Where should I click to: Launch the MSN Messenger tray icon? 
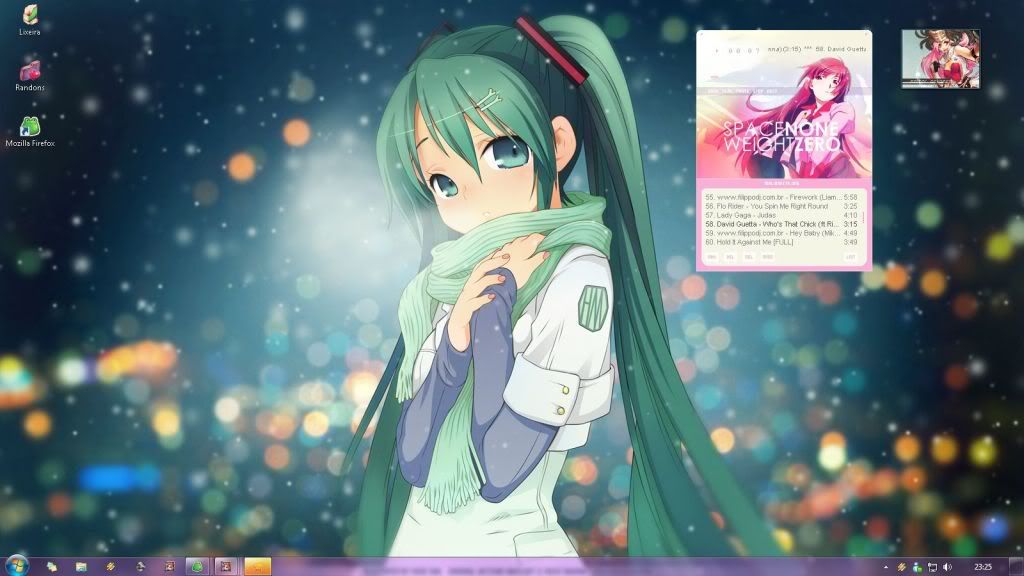[916, 566]
